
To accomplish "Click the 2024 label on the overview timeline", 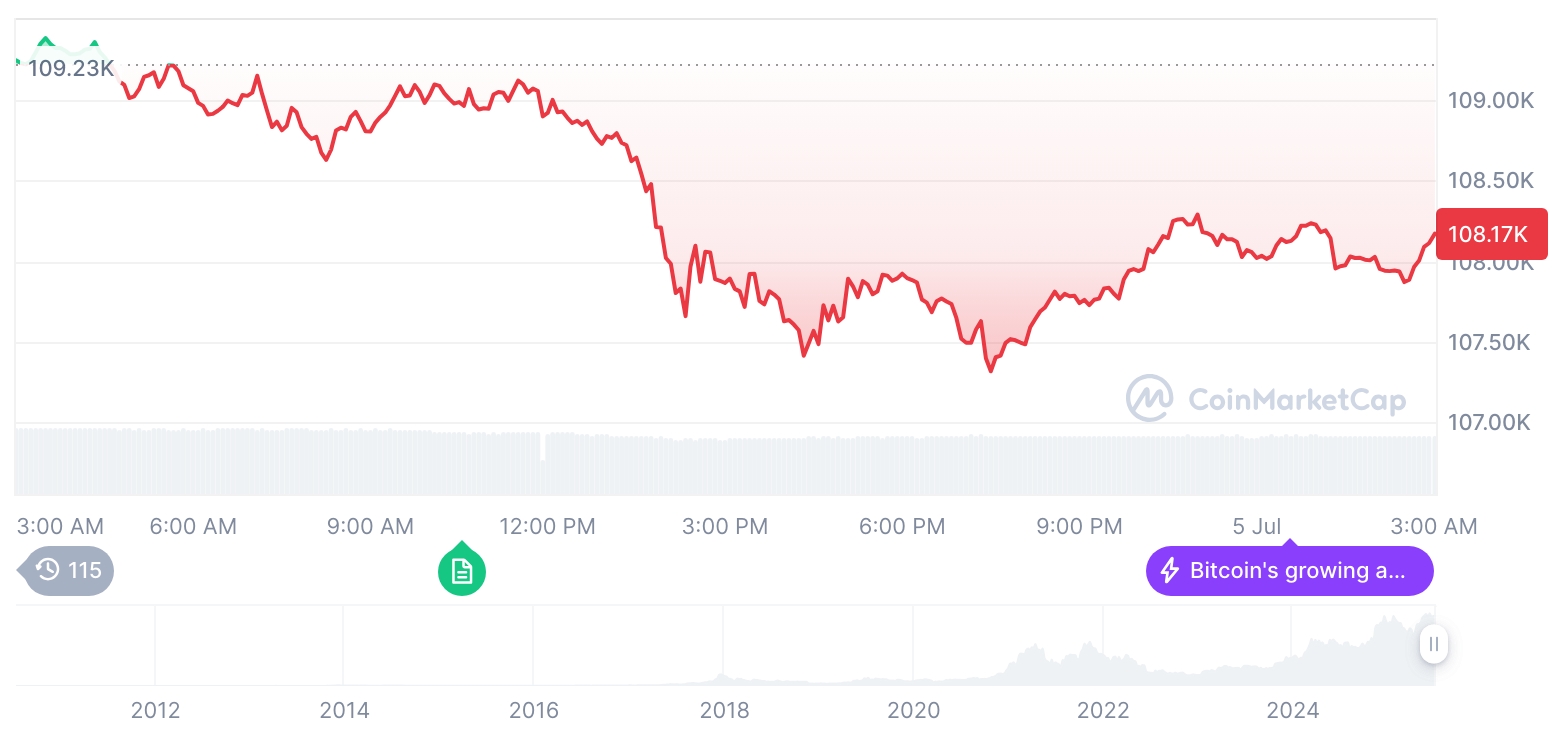I will [x=1293, y=710].
